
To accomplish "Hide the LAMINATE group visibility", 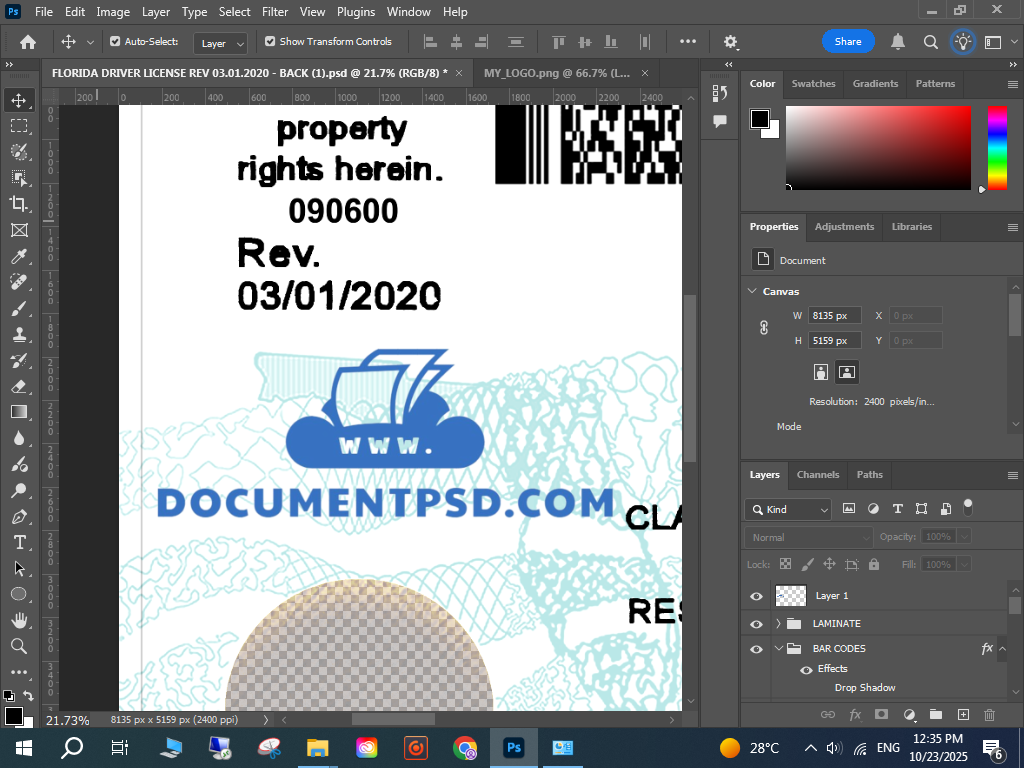I will click(756, 624).
